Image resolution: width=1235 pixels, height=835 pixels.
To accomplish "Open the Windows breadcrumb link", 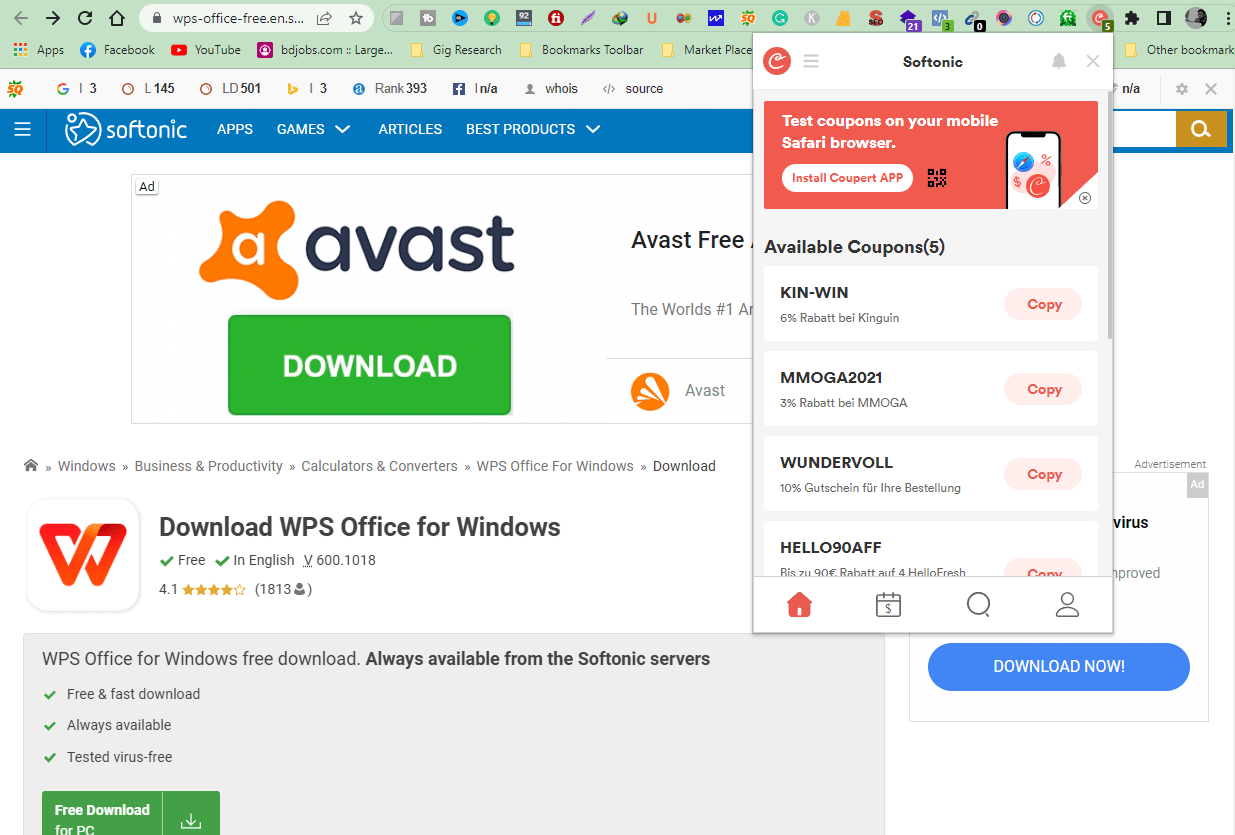I will [x=87, y=465].
